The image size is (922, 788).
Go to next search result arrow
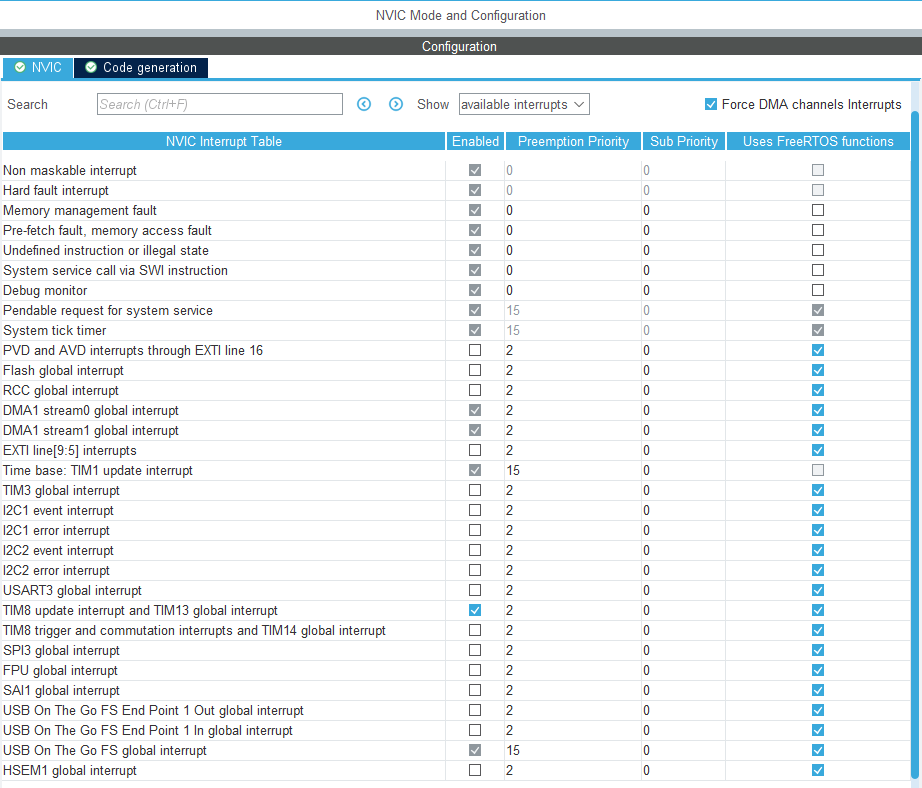pos(396,104)
